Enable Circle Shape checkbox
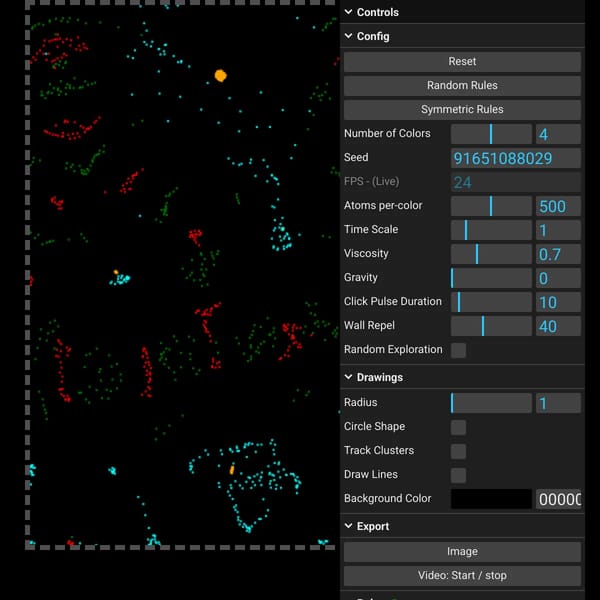Screen dimensions: 600x600 [x=458, y=427]
